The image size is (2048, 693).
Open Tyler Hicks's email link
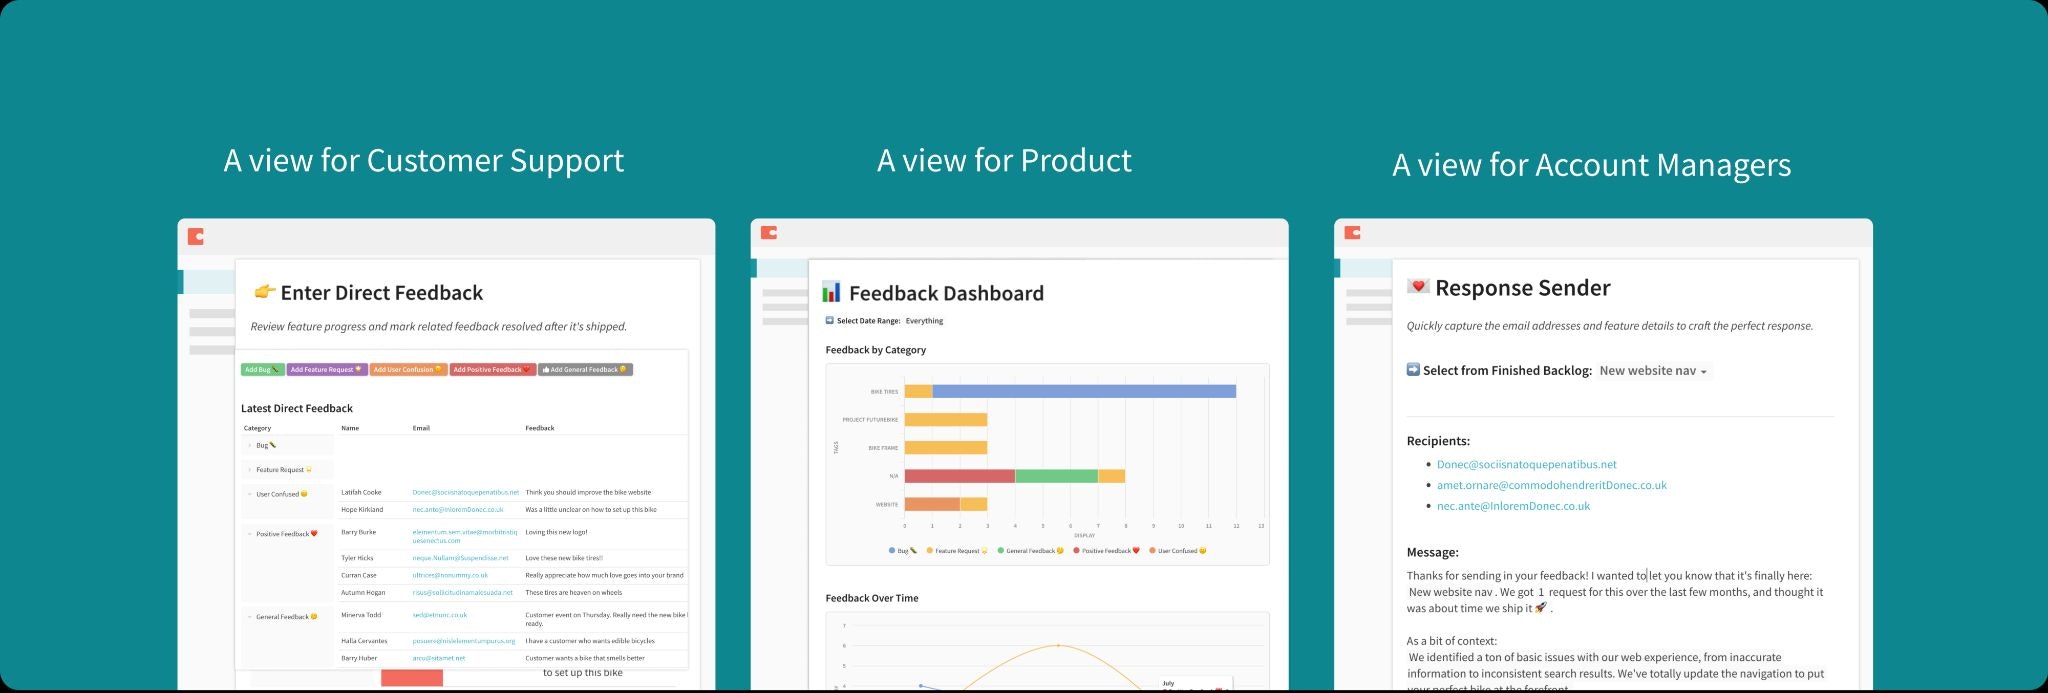tap(460, 558)
